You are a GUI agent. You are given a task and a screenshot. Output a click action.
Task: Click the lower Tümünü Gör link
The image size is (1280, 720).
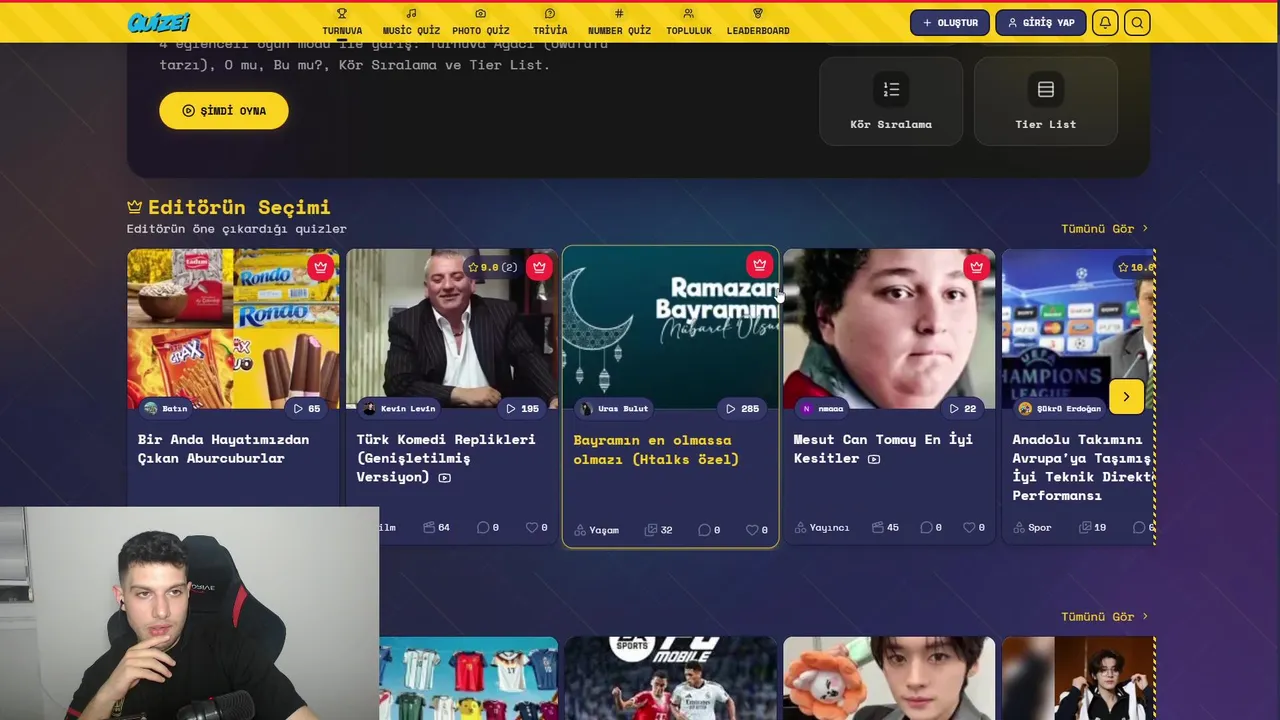click(1105, 616)
